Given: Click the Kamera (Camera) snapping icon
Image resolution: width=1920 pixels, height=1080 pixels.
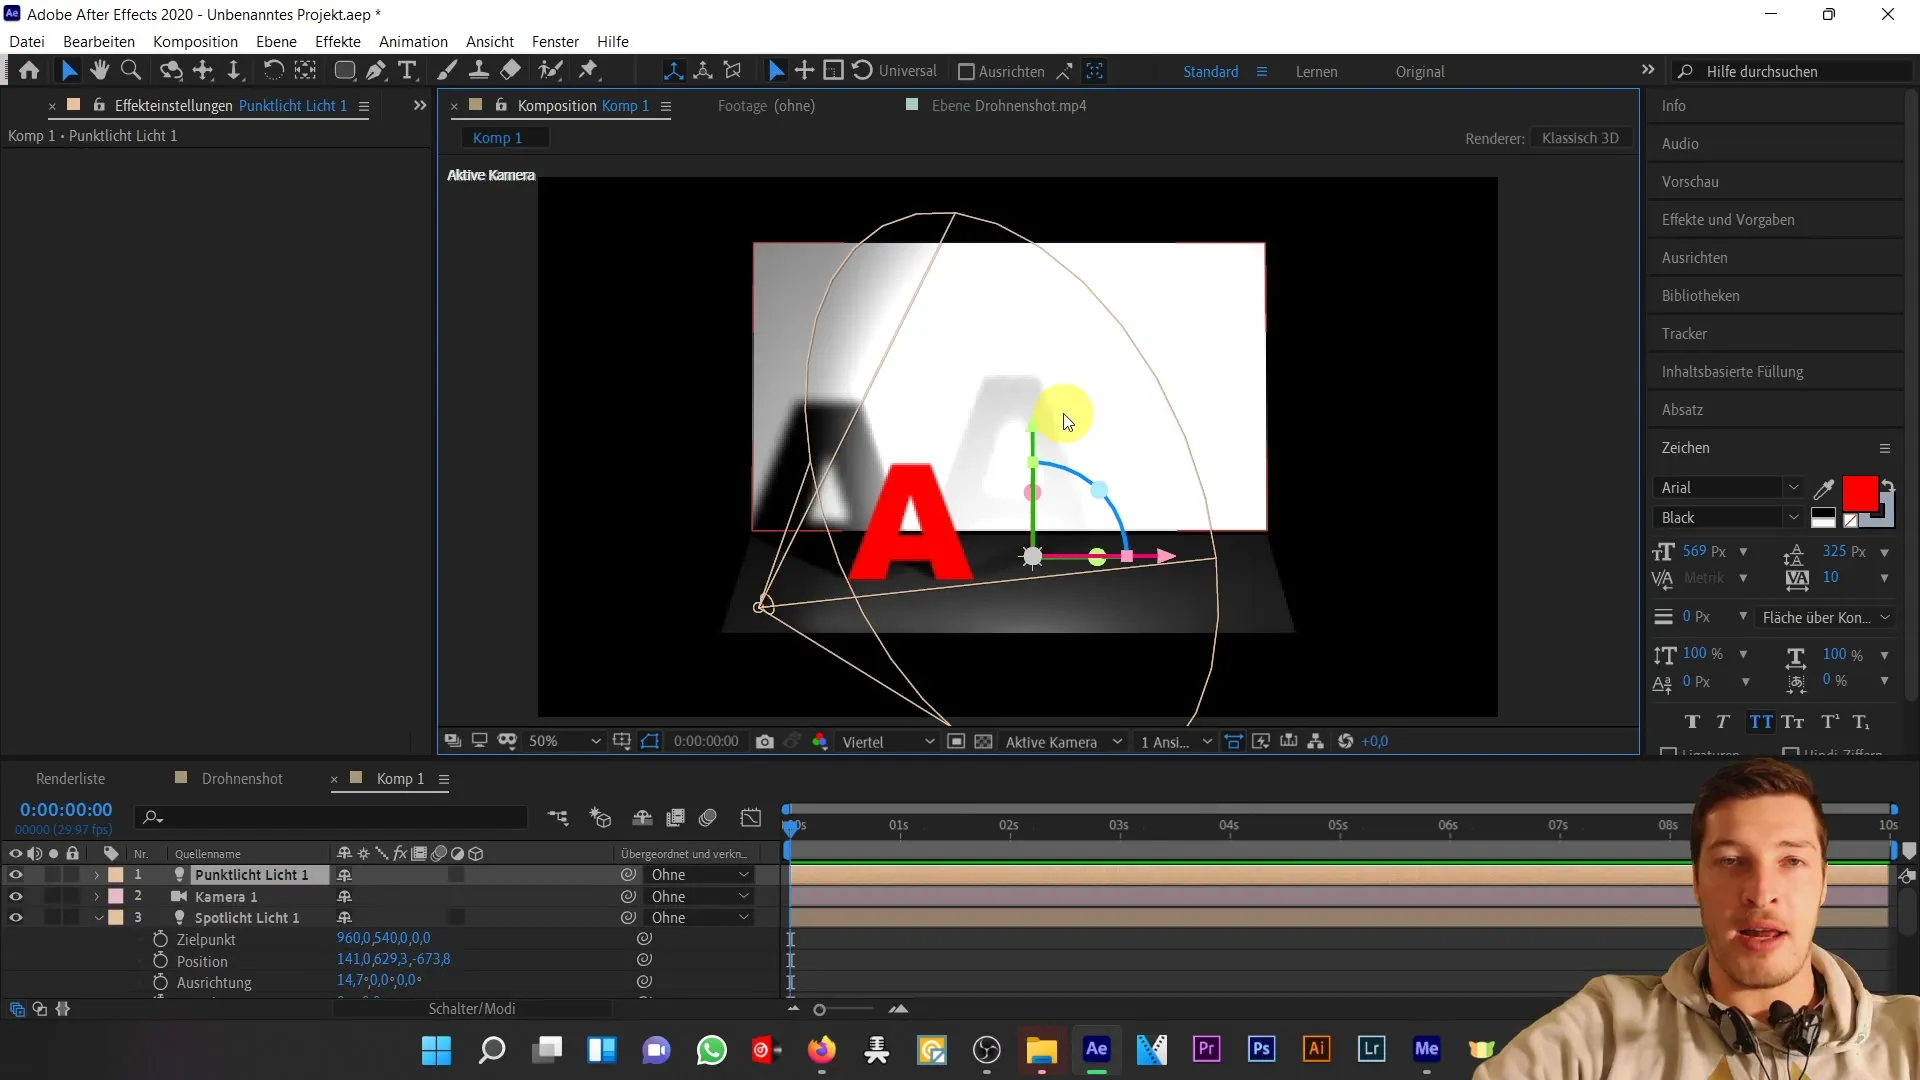Looking at the screenshot, I should point(765,741).
